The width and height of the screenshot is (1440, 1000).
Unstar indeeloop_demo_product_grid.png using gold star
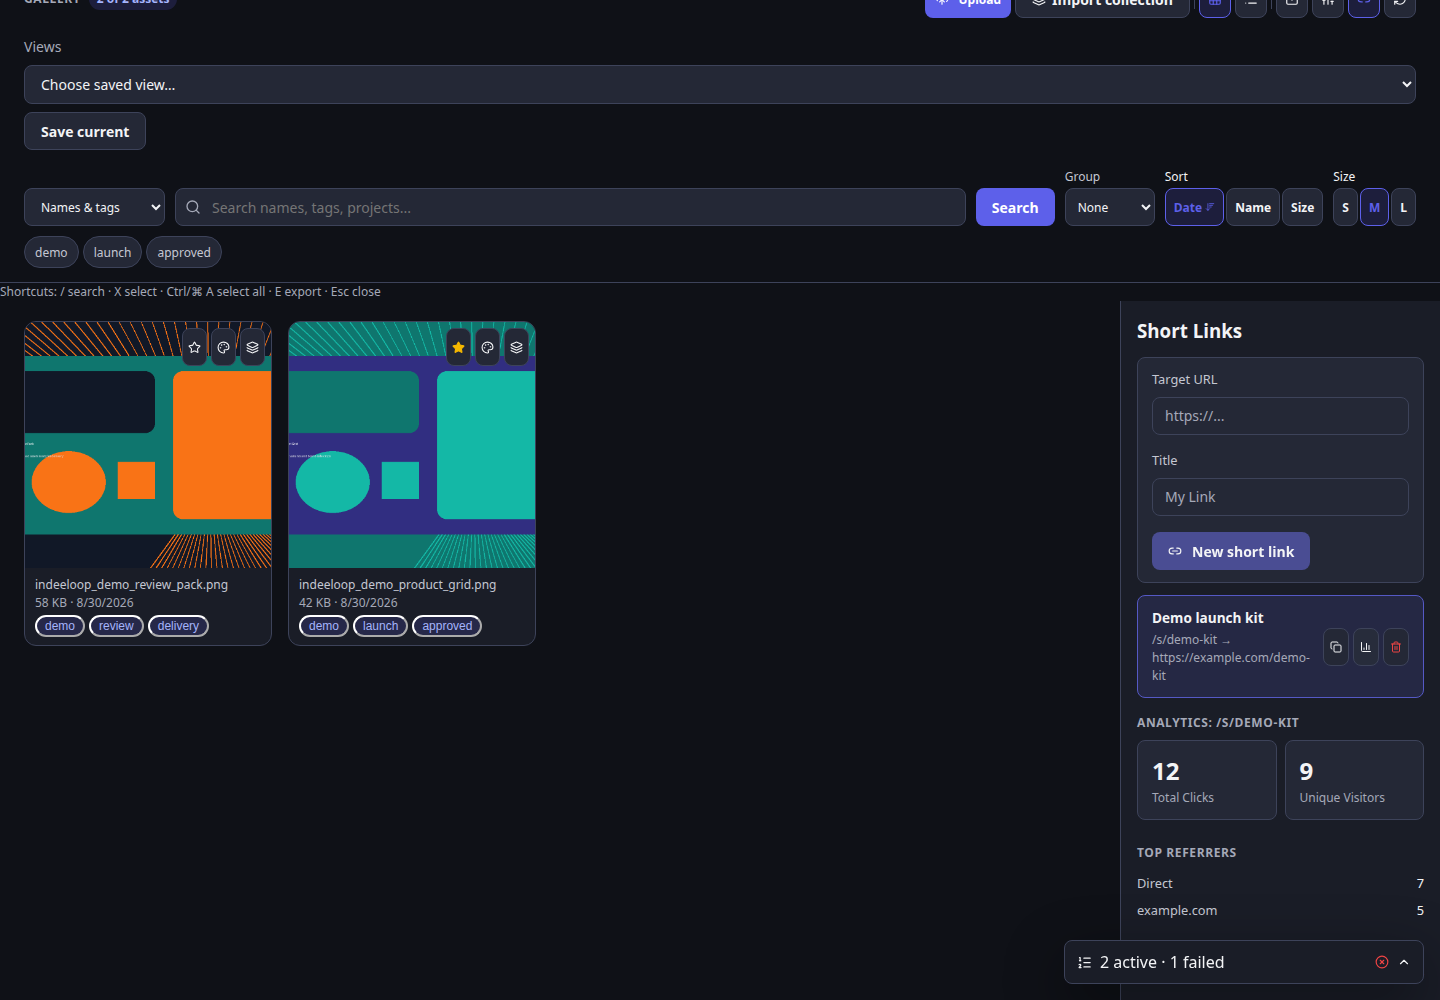pyautogui.click(x=459, y=347)
